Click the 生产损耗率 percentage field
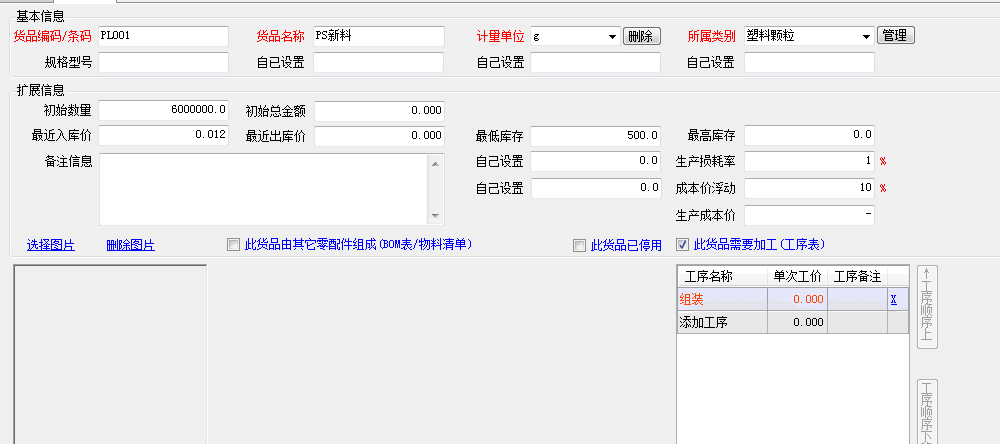Screen dimensions: 1000x444 point(809,161)
